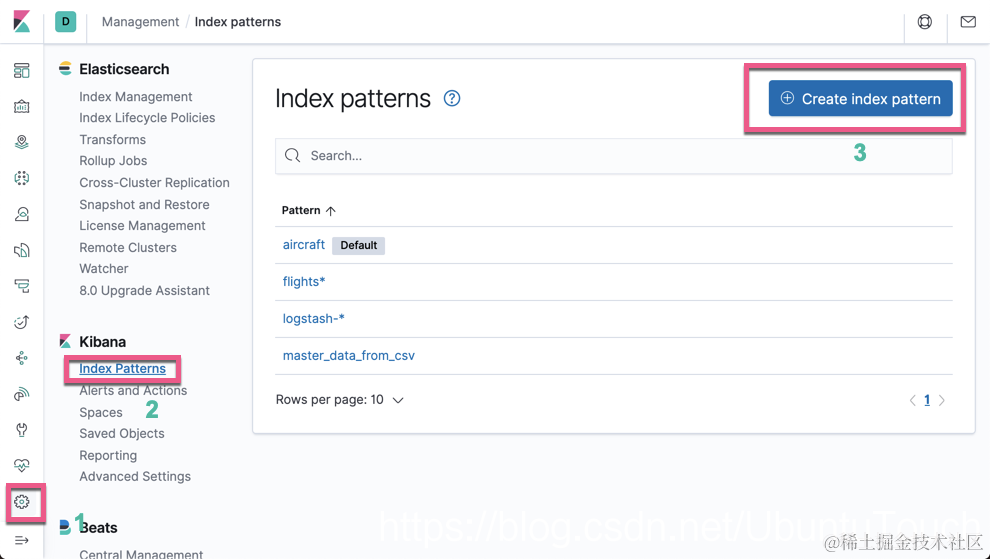
Task: Open the master_data_from_csv pattern link
Action: 349,356
